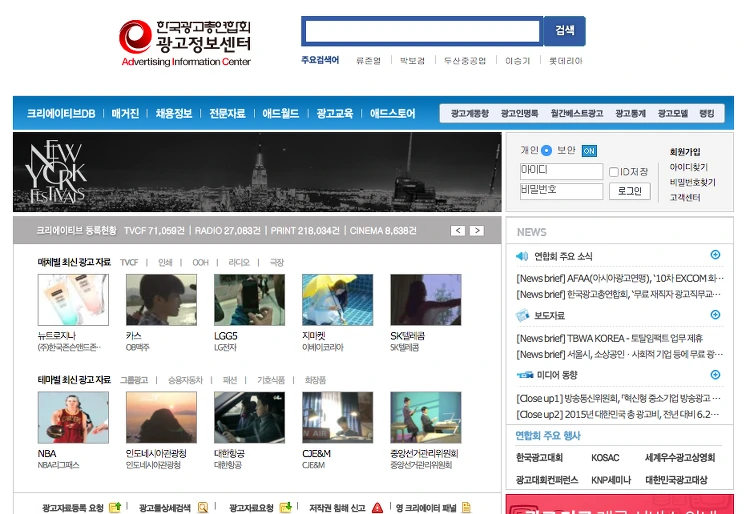This screenshot has width=750, height=514.
Task: Open the 애드스토어 menu
Action: (392, 114)
